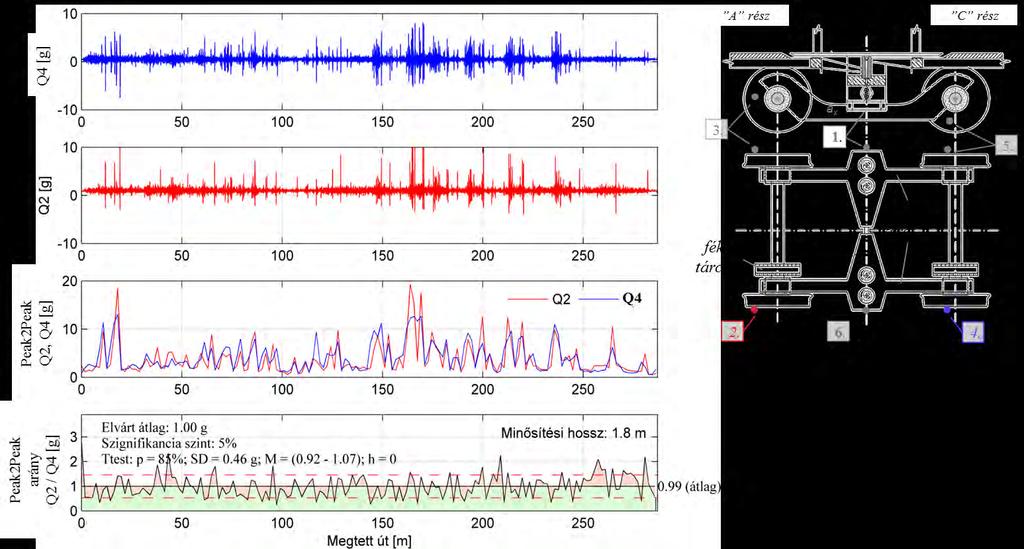This screenshot has width=1024, height=549.
Task: Click the "Peak2Peak arány Q2 / Q4" axis label
Action: [x=35, y=471]
